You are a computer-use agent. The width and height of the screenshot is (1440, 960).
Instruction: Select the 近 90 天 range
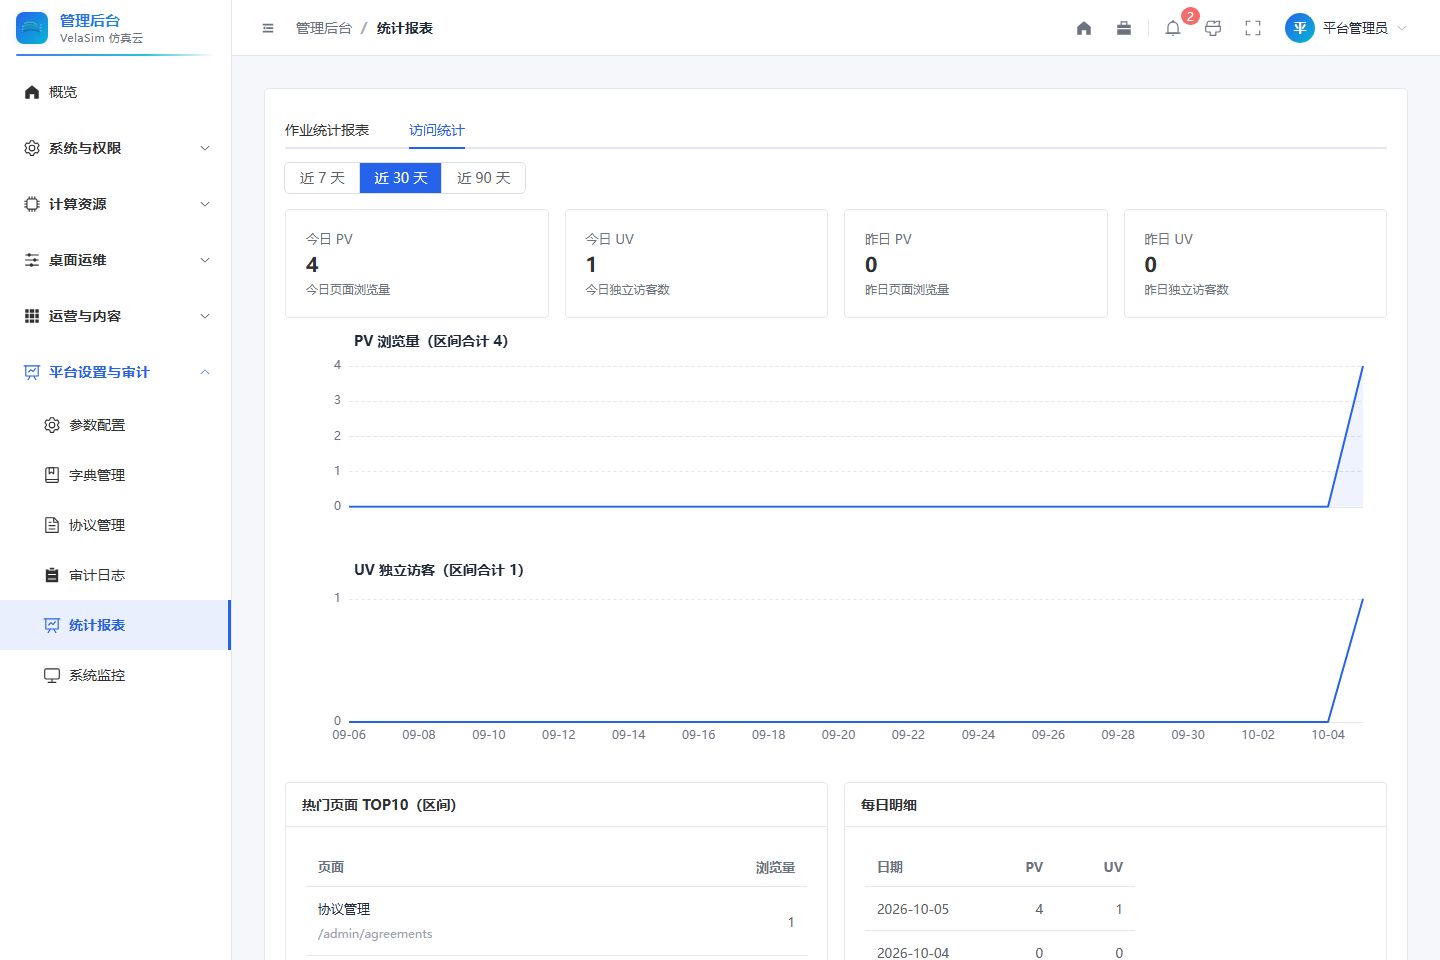coord(484,178)
